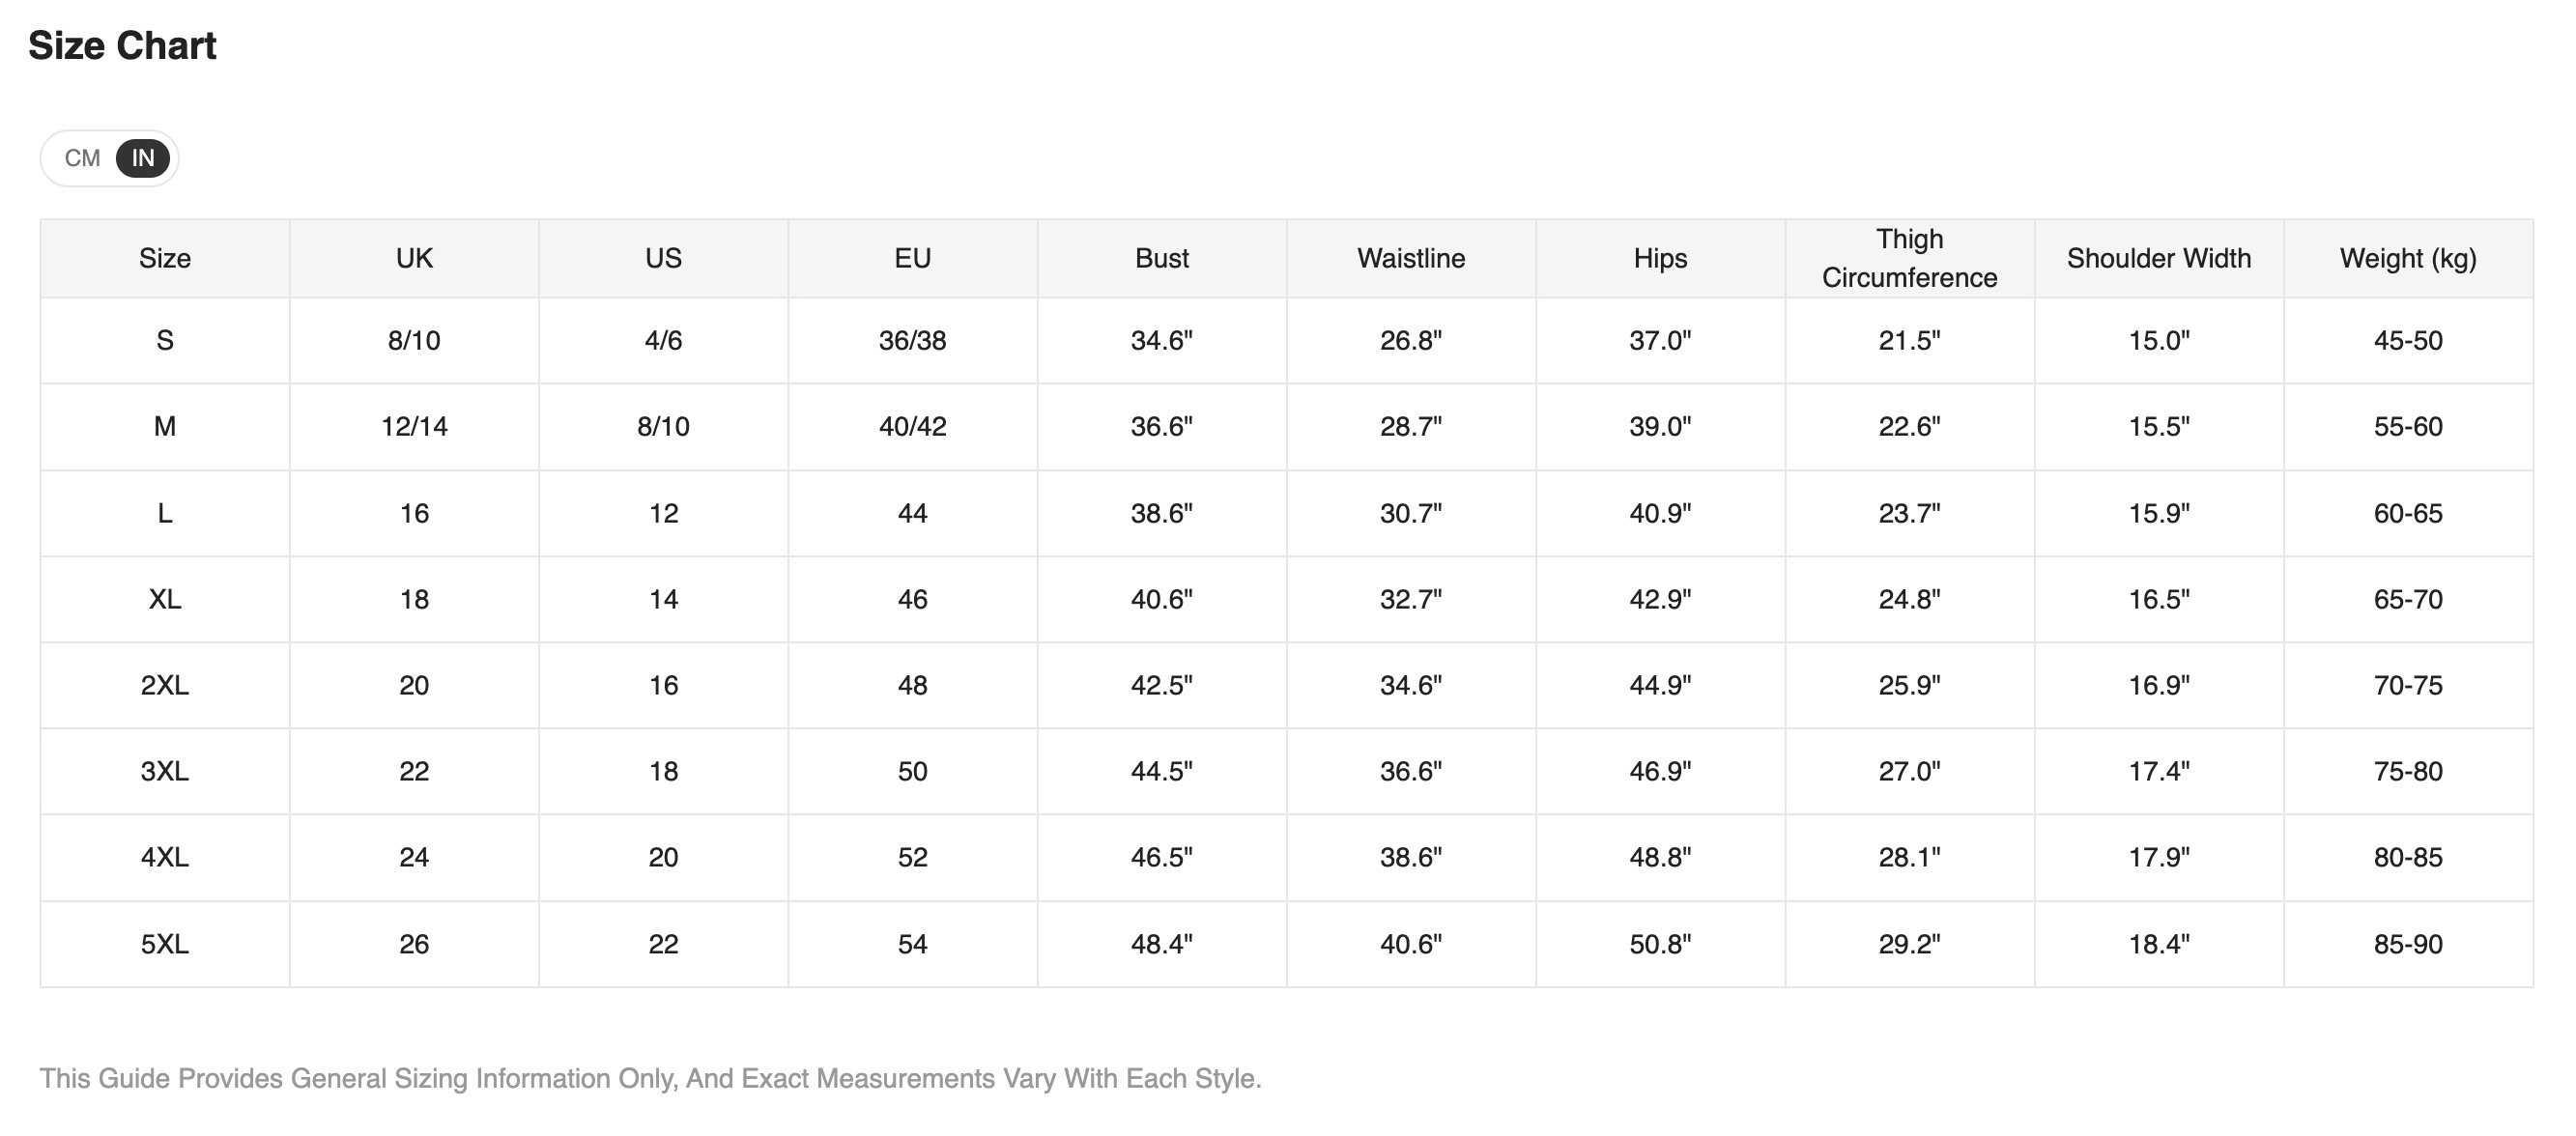Click the Weight (kg) header
The height and width of the screenshot is (1136, 2576).
[2408, 258]
